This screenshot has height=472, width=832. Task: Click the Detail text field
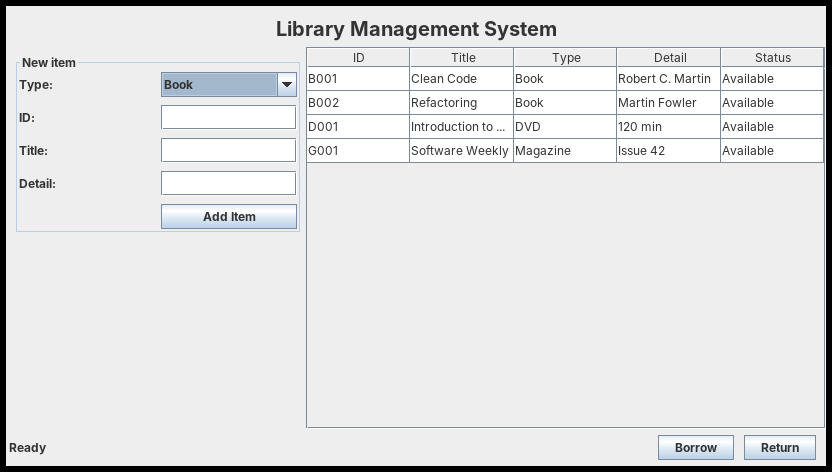coord(228,183)
